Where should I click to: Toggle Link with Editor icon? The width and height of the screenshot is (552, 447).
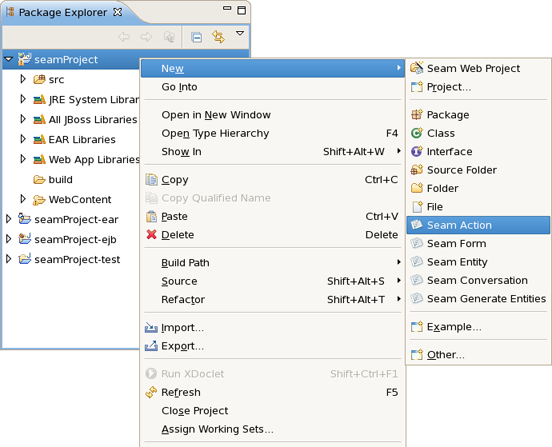218,37
